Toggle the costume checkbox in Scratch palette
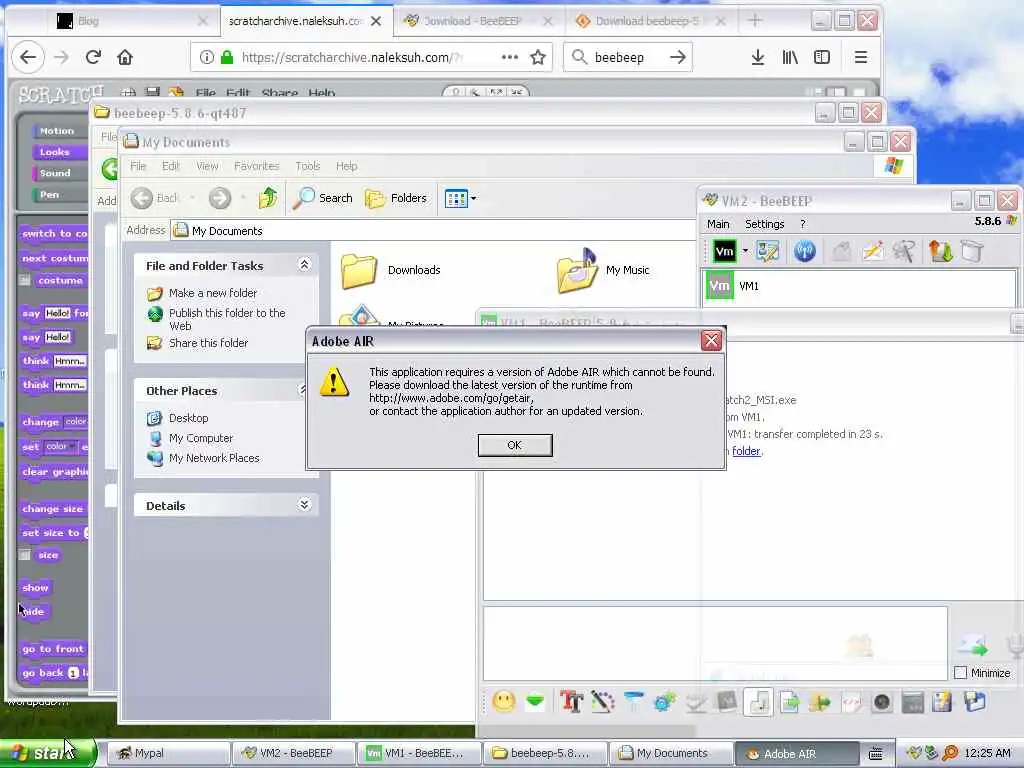 pyautogui.click(x=25, y=280)
